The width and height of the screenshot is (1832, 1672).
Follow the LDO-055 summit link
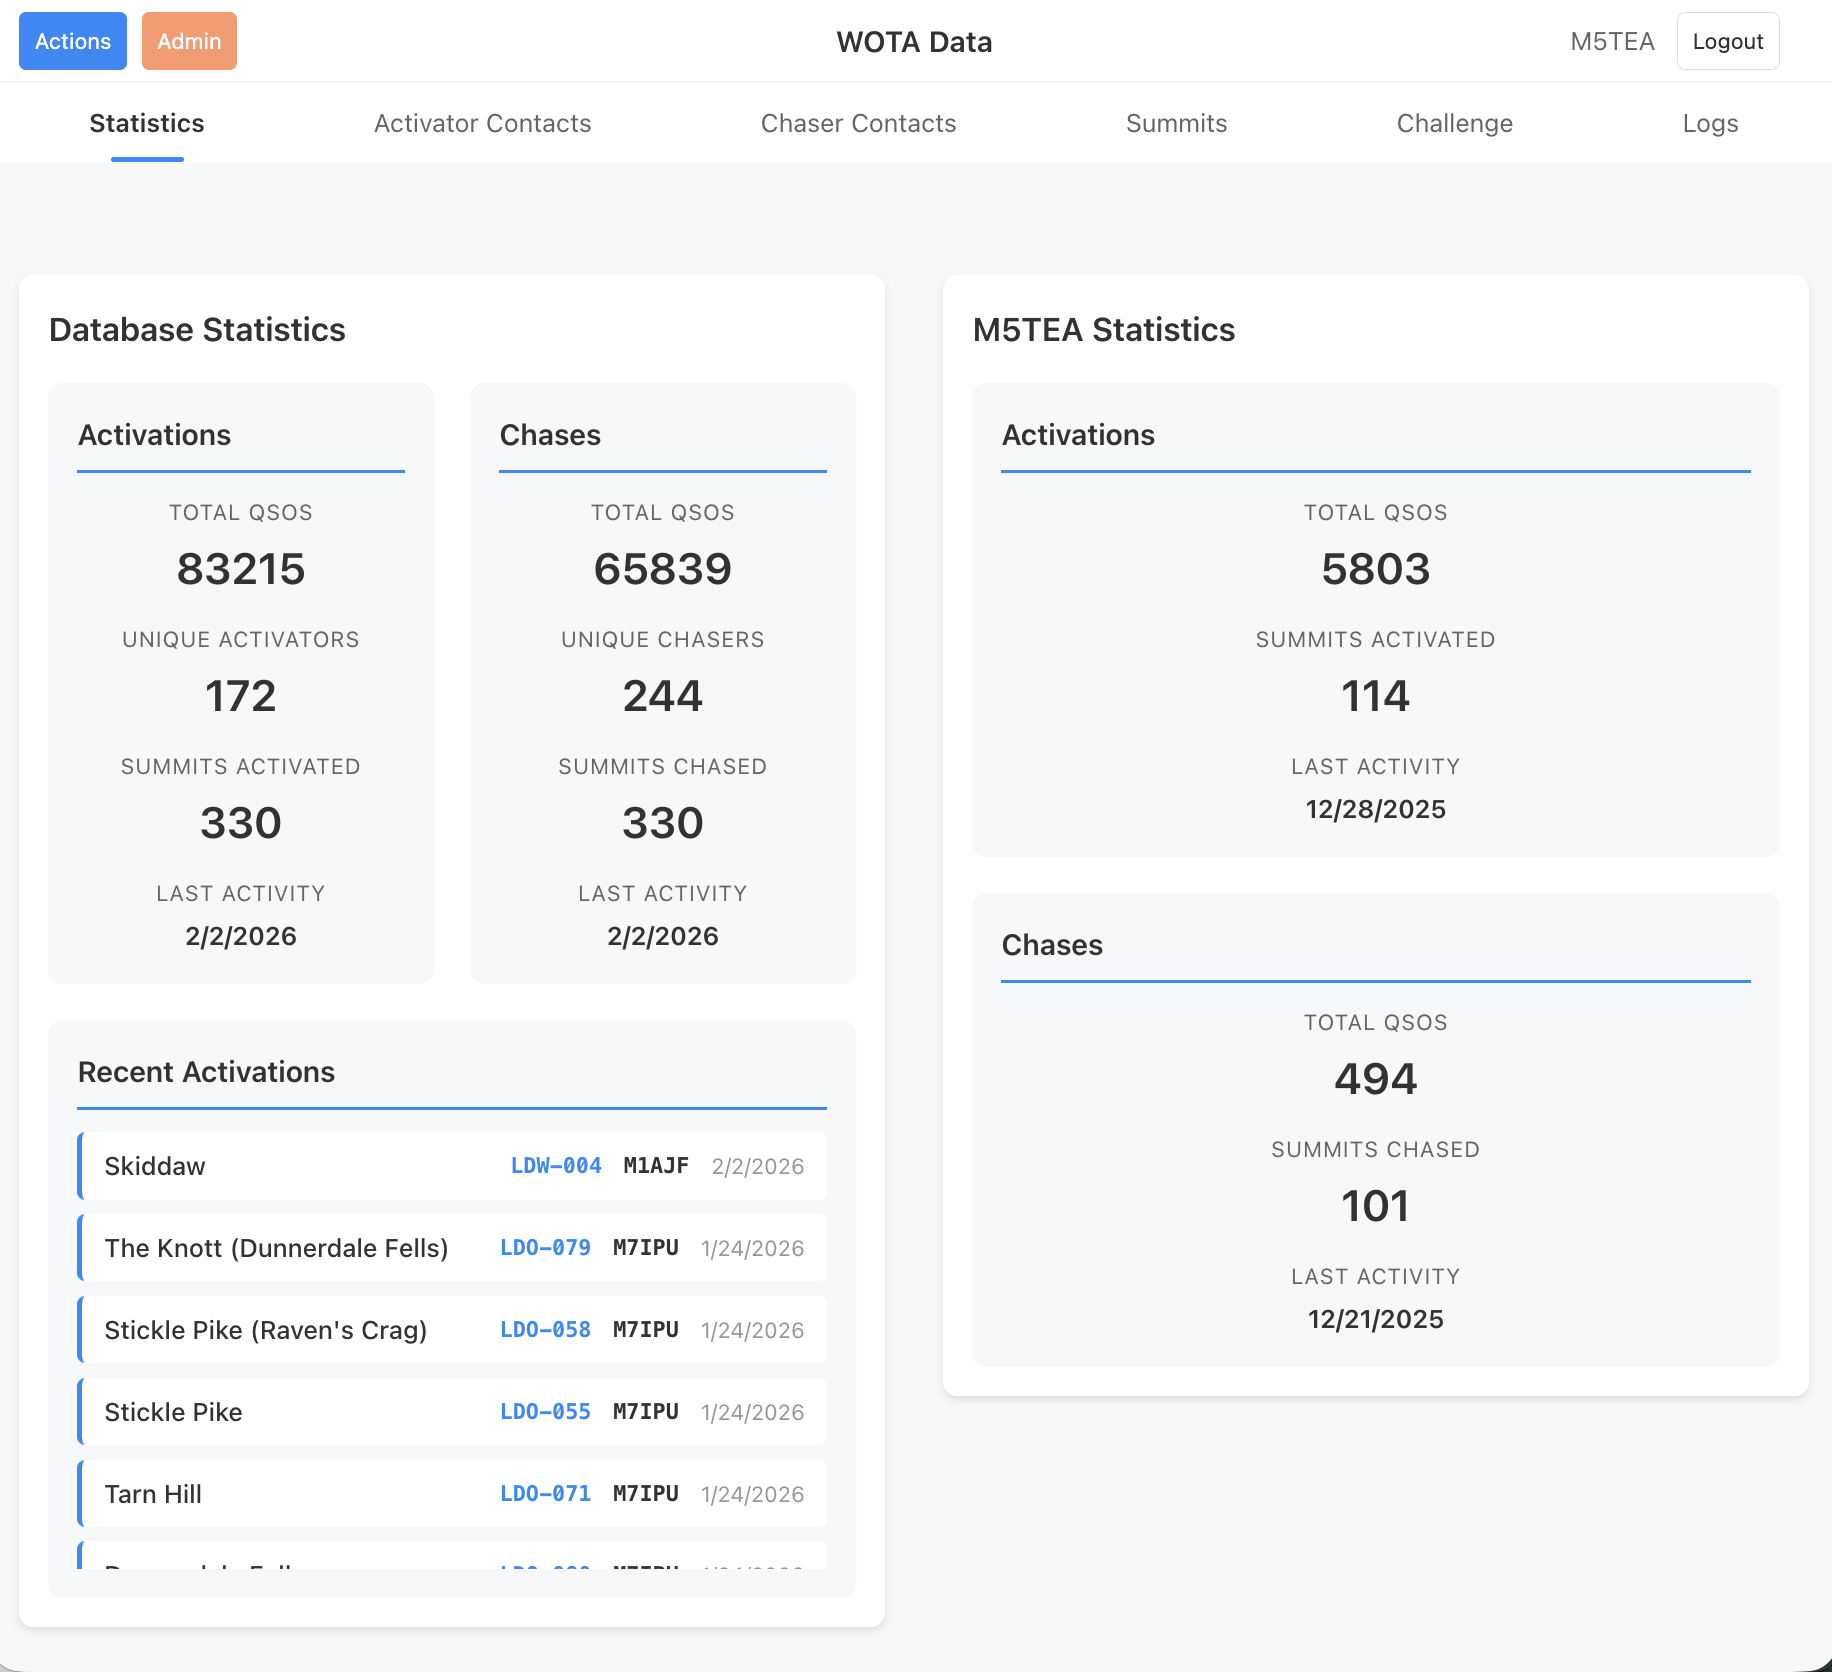(x=545, y=1412)
